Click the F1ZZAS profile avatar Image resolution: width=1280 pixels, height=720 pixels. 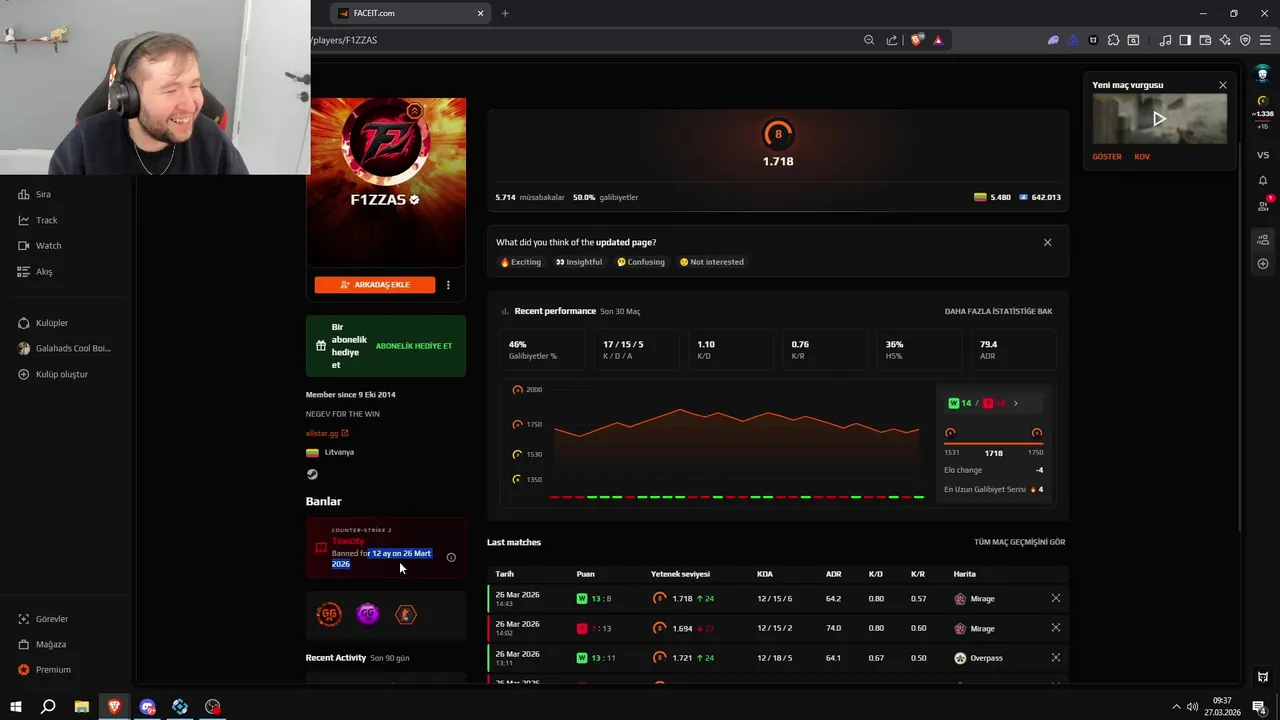(x=385, y=141)
